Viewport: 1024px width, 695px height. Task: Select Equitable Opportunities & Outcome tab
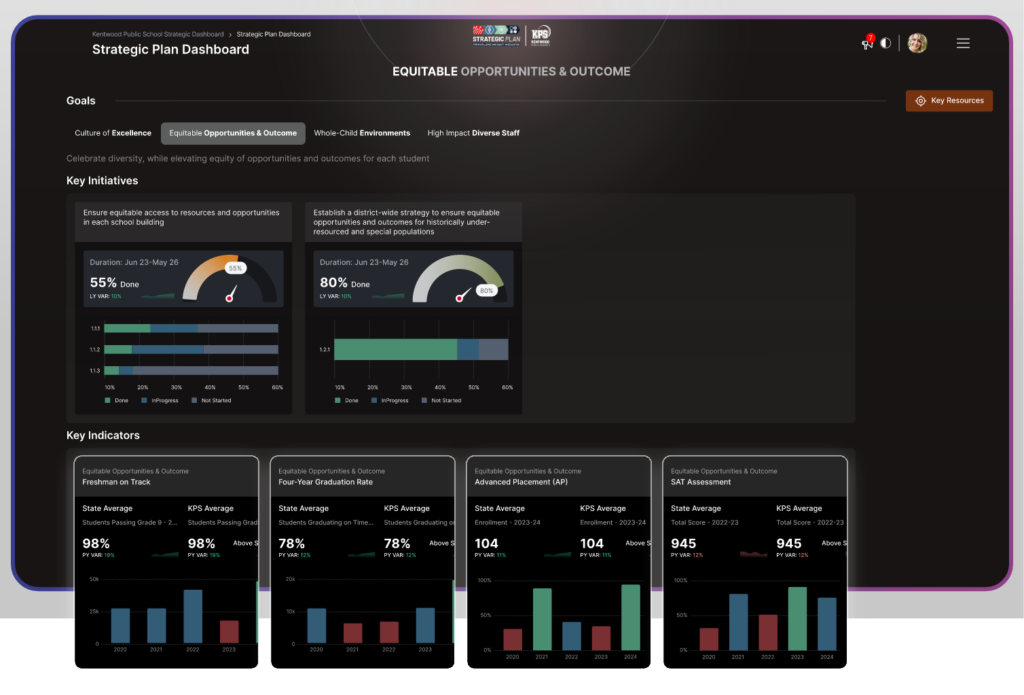[233, 133]
